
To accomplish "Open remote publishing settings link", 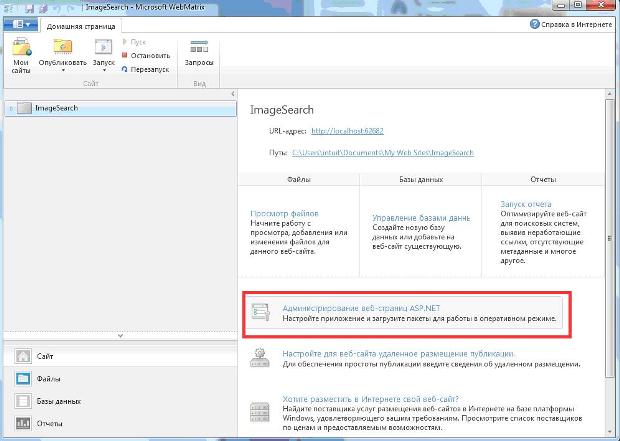I will [x=398, y=354].
